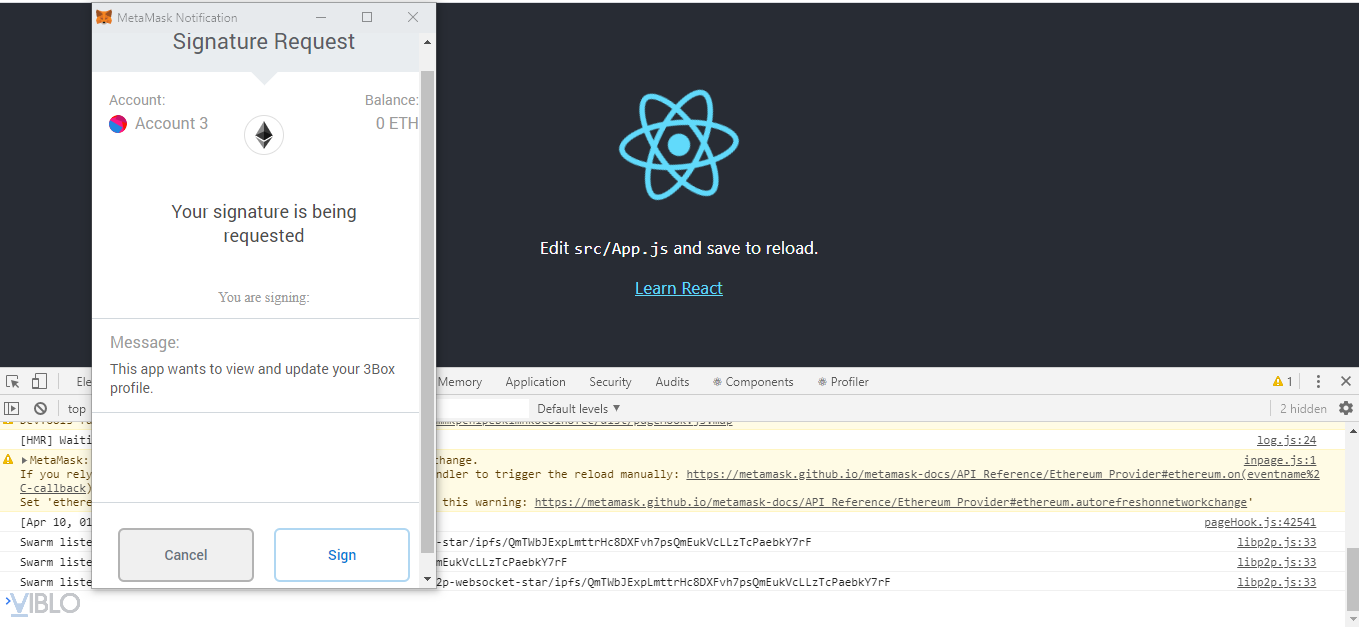Click the console sidebar show icon
1359x627 pixels.
pos(12,408)
